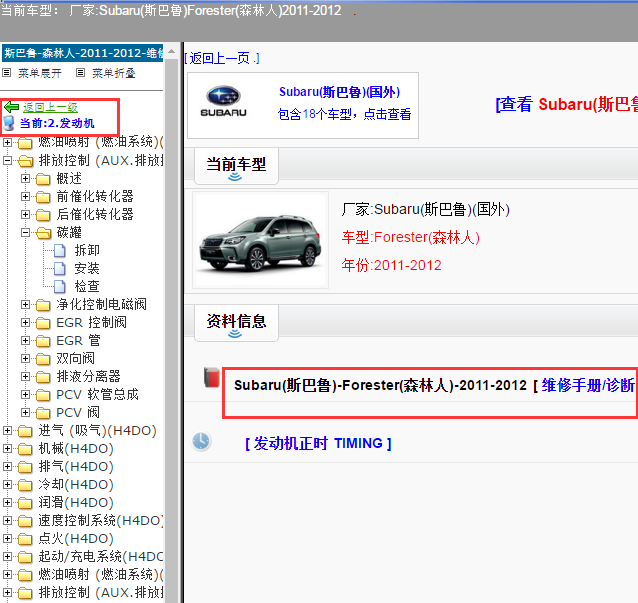Expand the EGR 控制阀 node

click(25, 322)
